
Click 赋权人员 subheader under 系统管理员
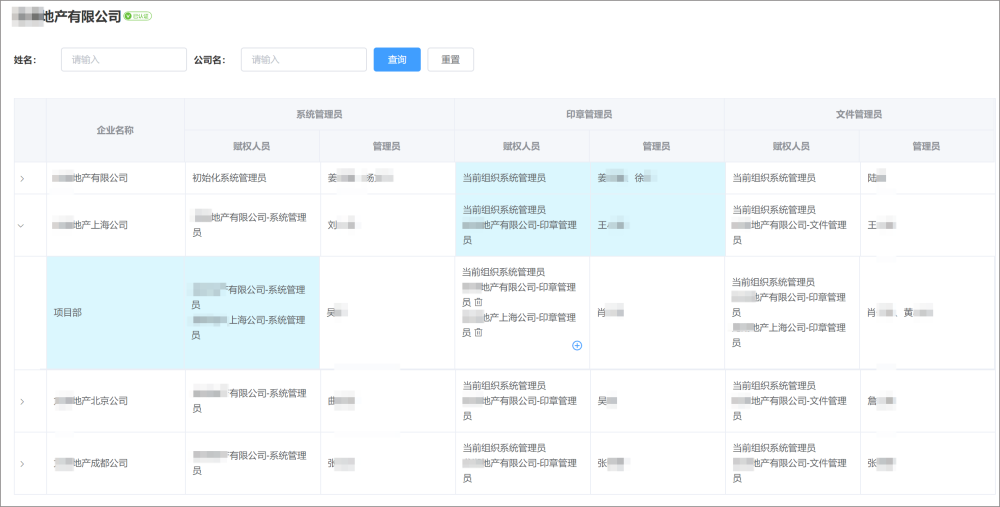click(251, 146)
